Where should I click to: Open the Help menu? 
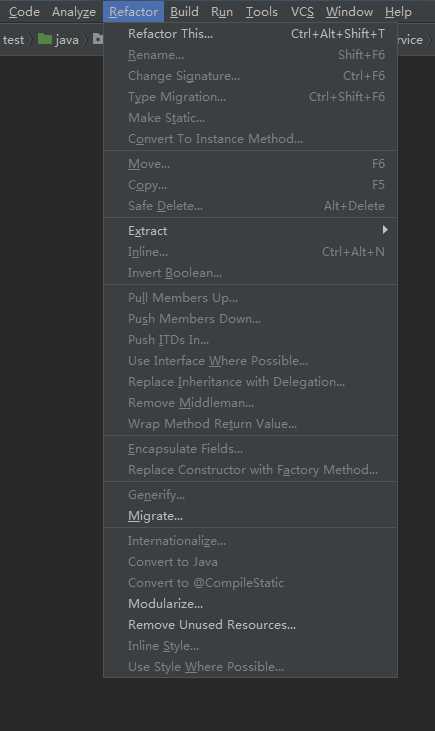coord(398,12)
